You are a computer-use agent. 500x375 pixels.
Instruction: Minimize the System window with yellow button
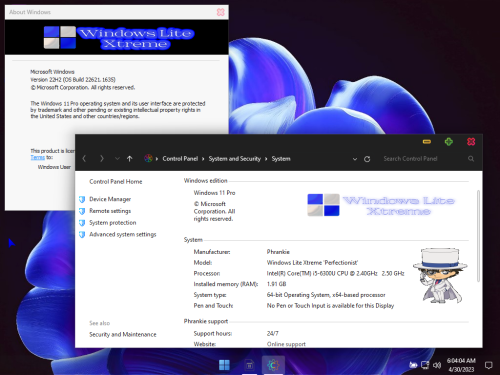427,142
